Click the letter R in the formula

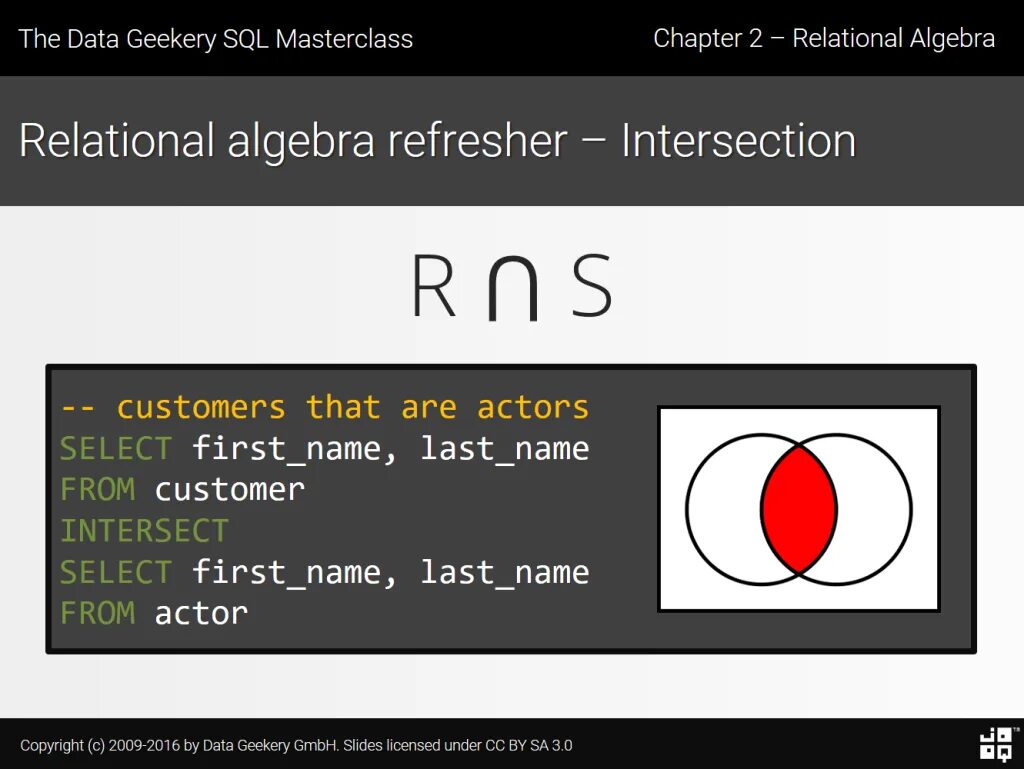434,286
